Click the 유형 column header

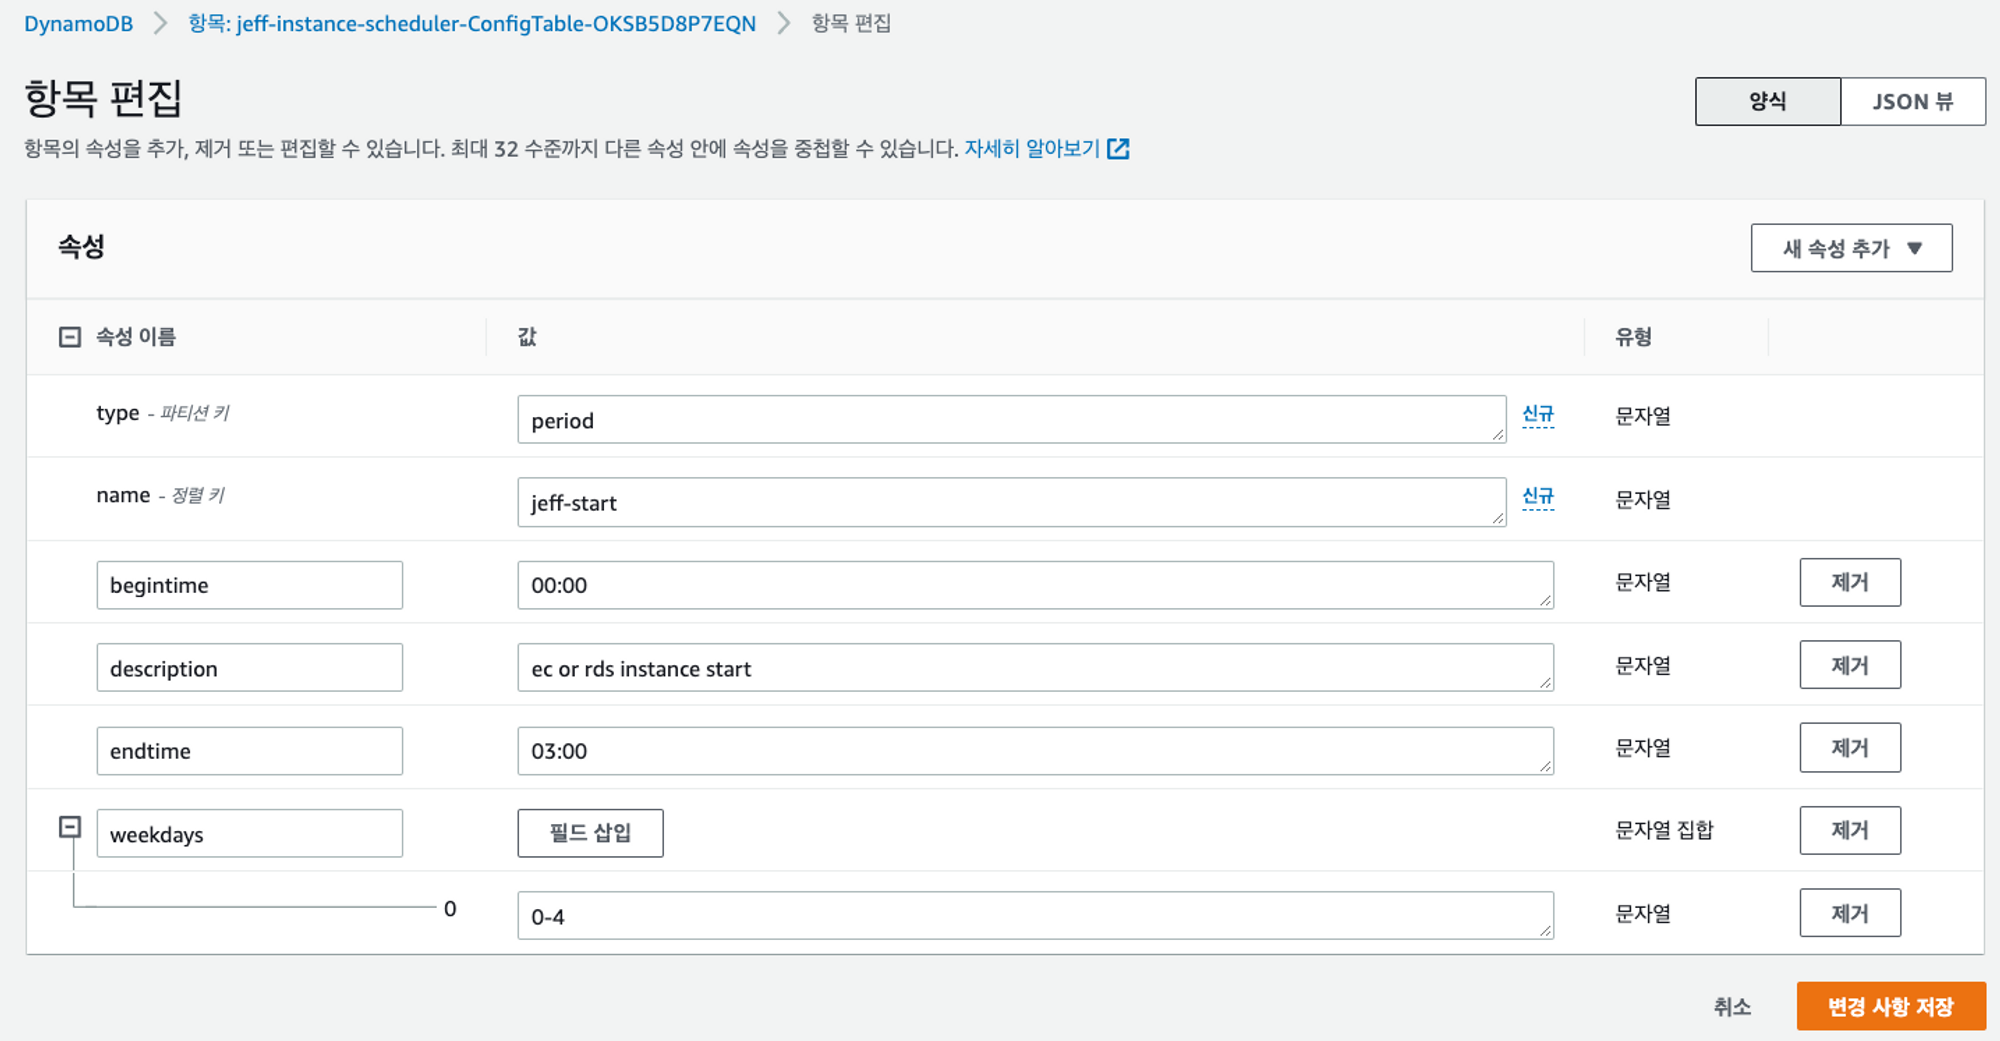tap(1633, 337)
